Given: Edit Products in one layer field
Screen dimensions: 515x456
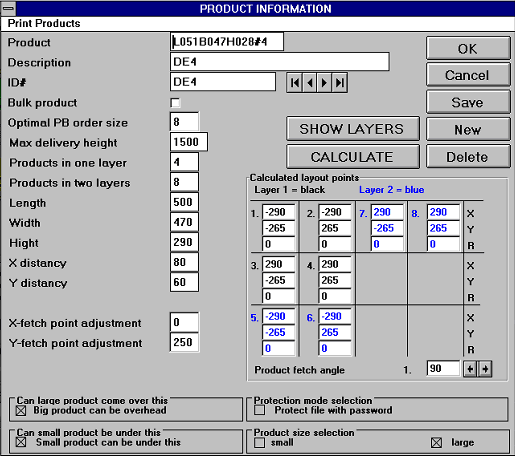Looking at the screenshot, I should [x=184, y=162].
